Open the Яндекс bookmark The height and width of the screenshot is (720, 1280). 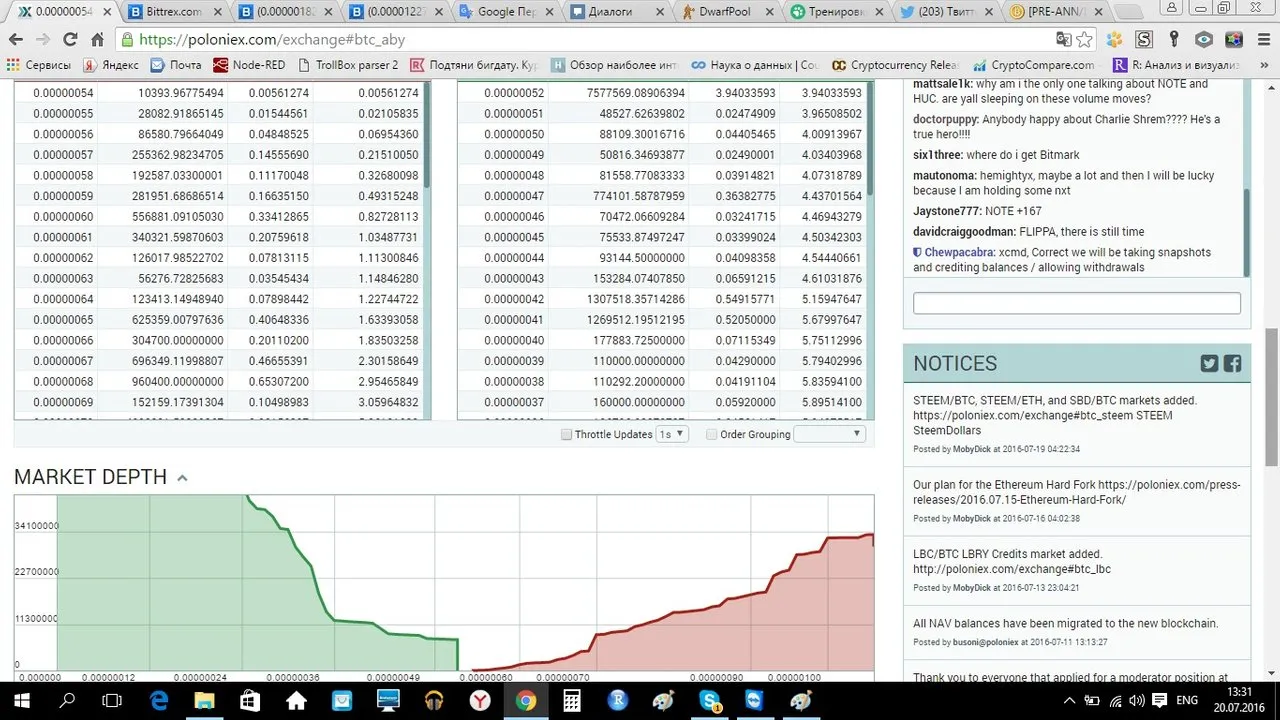point(112,65)
